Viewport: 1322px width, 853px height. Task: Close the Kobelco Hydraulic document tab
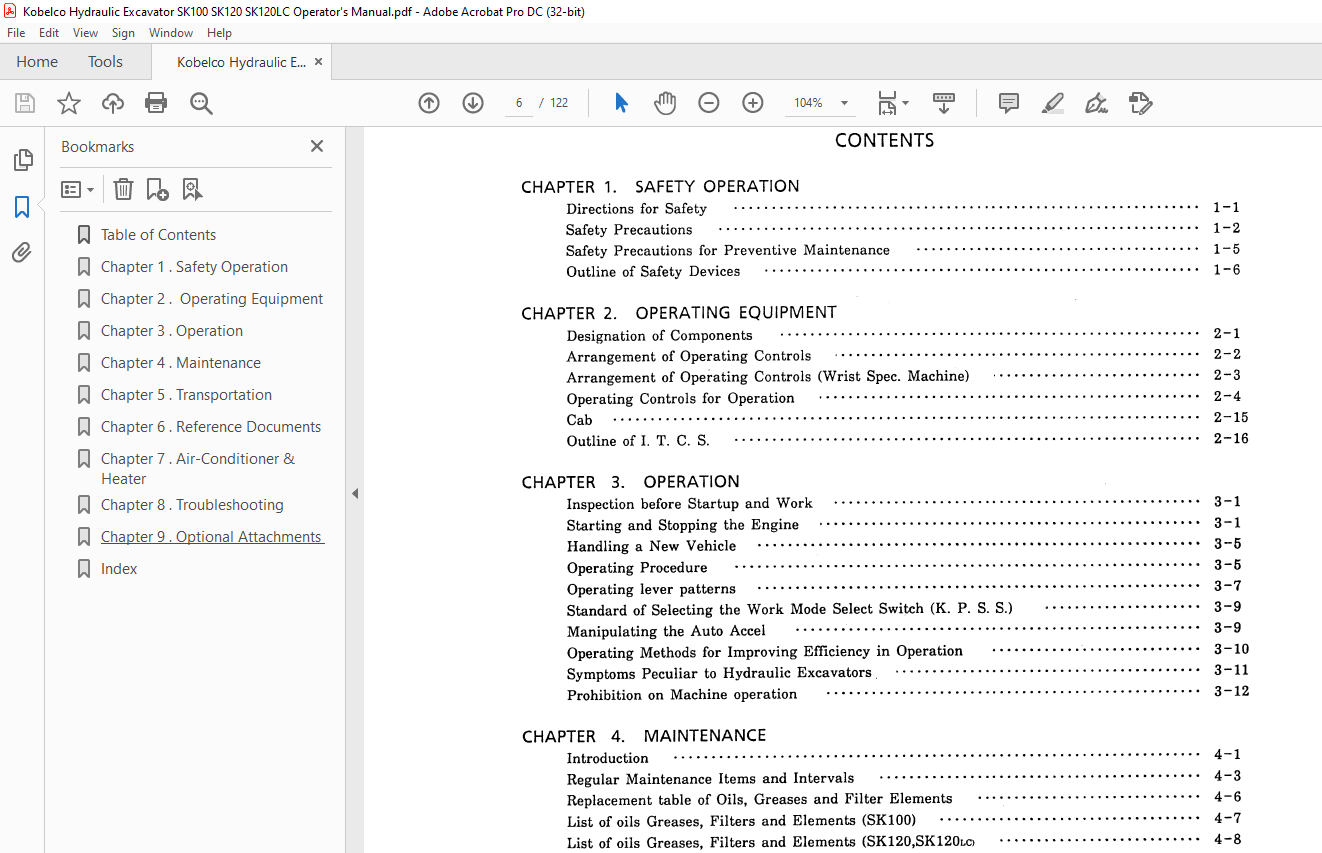click(318, 62)
